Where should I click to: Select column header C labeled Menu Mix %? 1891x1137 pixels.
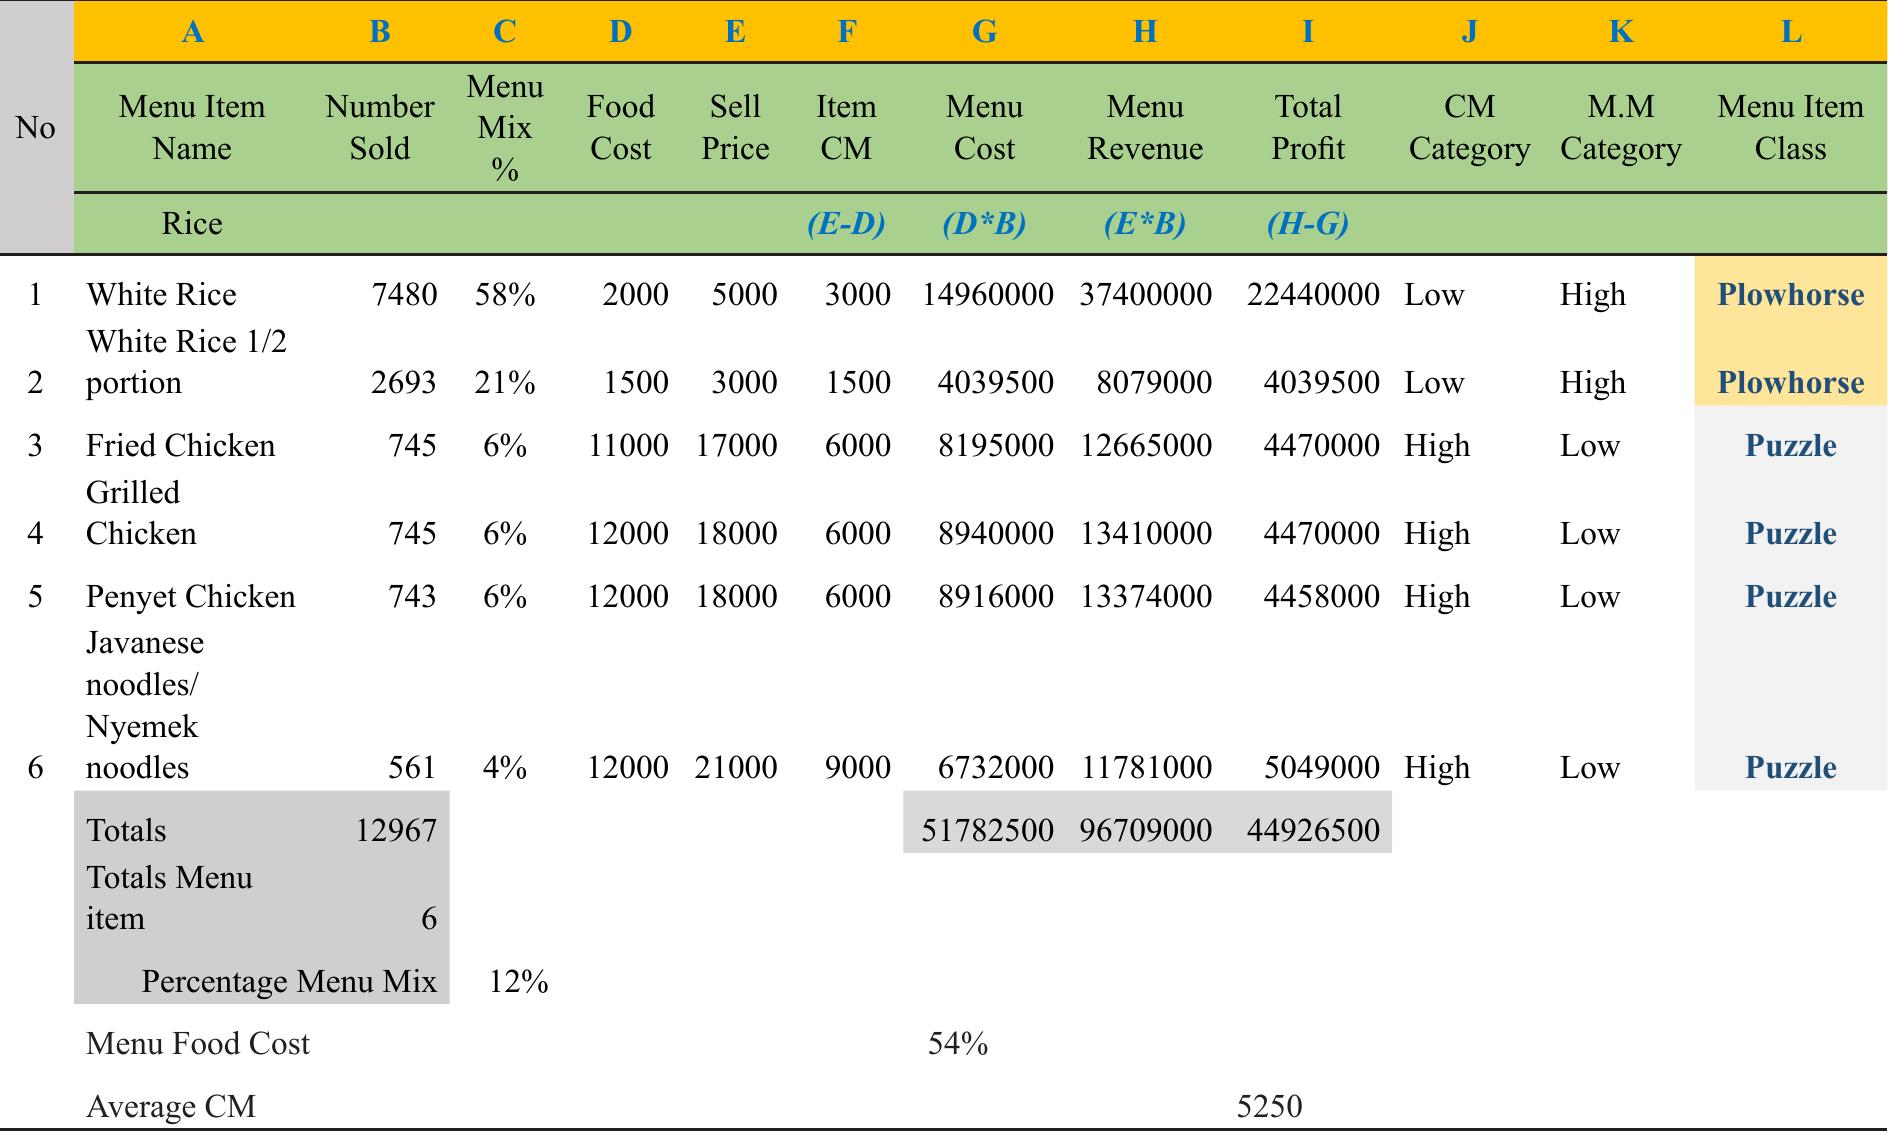click(x=504, y=127)
